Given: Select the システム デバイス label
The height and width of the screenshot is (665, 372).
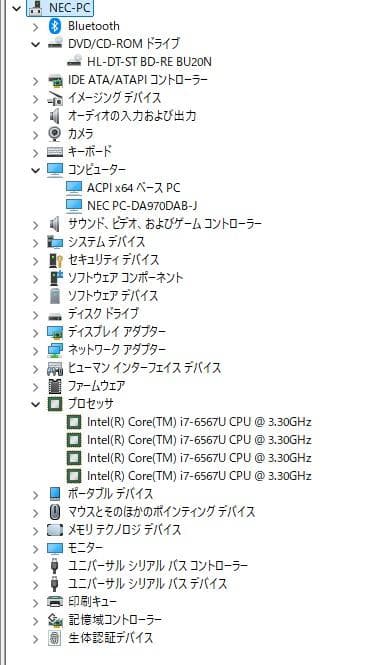Looking at the screenshot, I should 106,242.
